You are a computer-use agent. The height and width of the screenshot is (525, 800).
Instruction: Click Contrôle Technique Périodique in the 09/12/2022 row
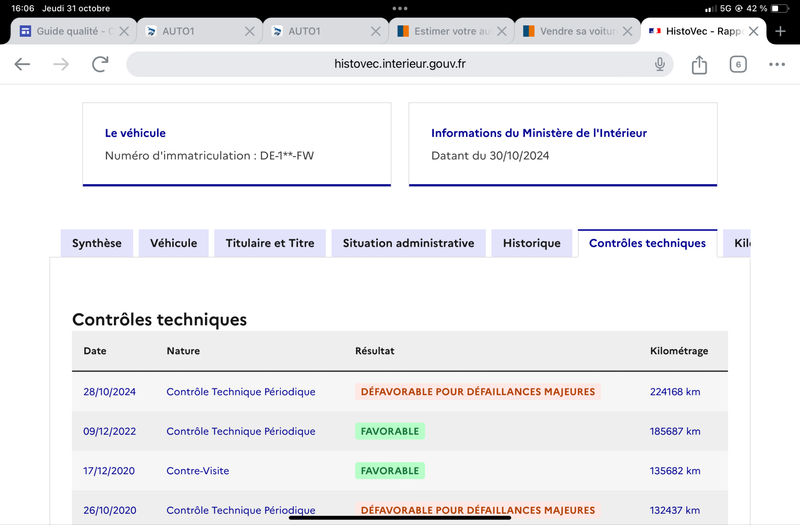coord(241,432)
